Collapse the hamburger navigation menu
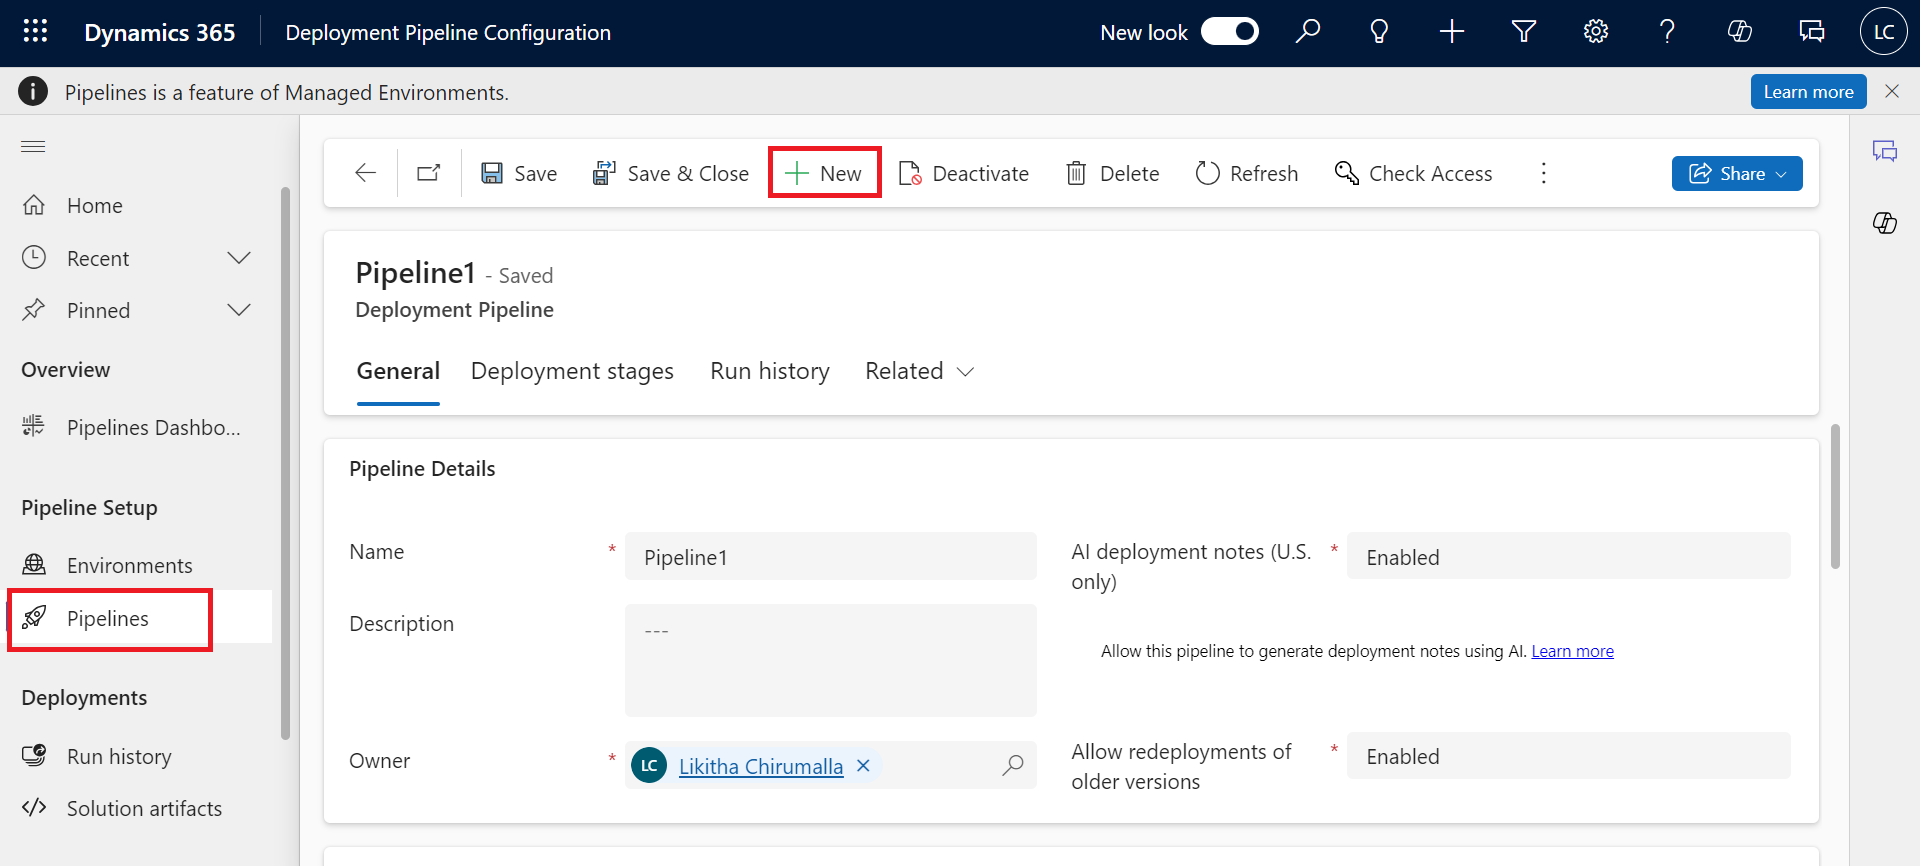This screenshot has height=866, width=1920. (33, 147)
